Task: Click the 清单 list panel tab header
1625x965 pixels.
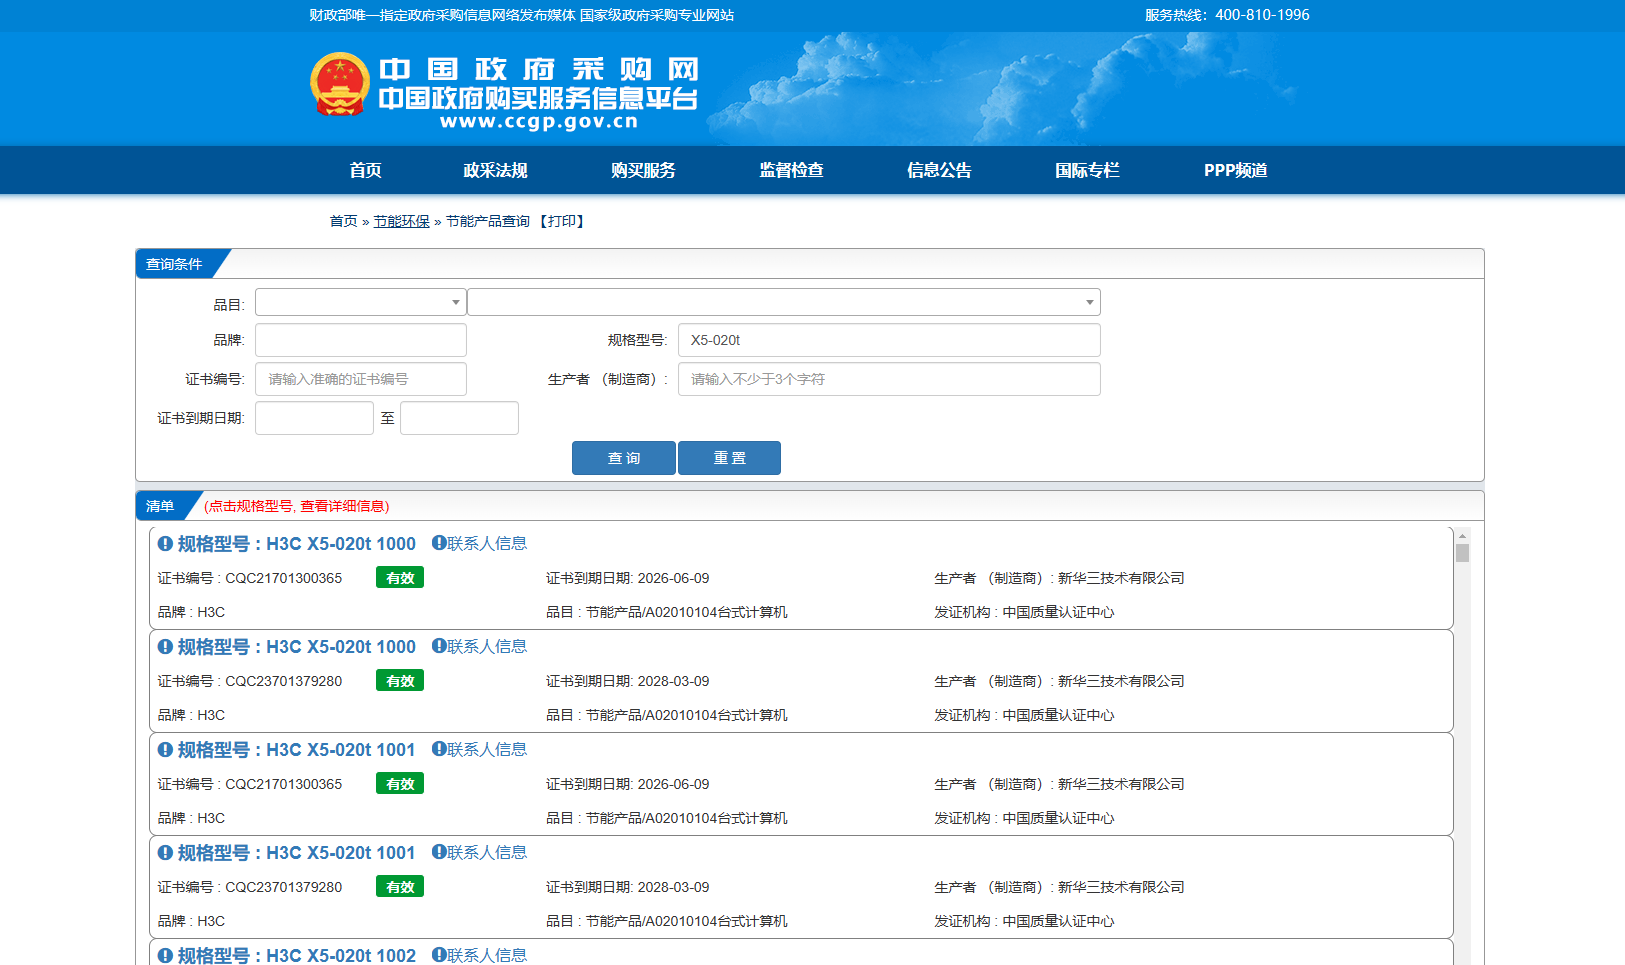Action: (x=161, y=506)
